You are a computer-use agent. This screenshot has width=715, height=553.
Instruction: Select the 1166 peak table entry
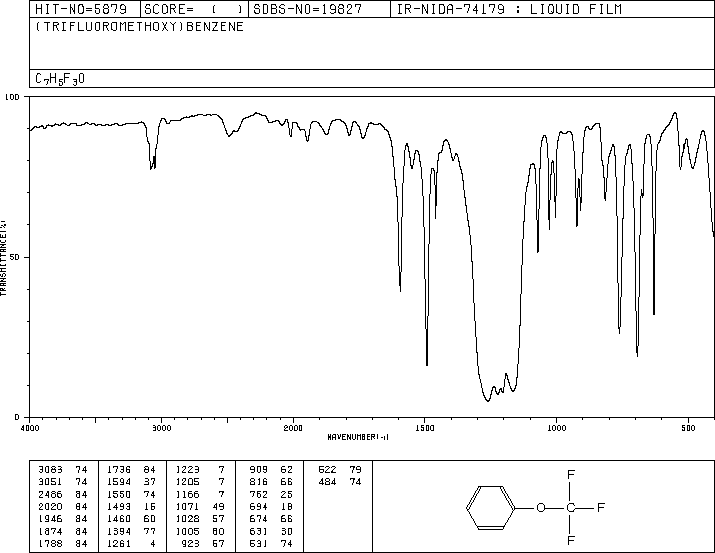click(x=200, y=494)
